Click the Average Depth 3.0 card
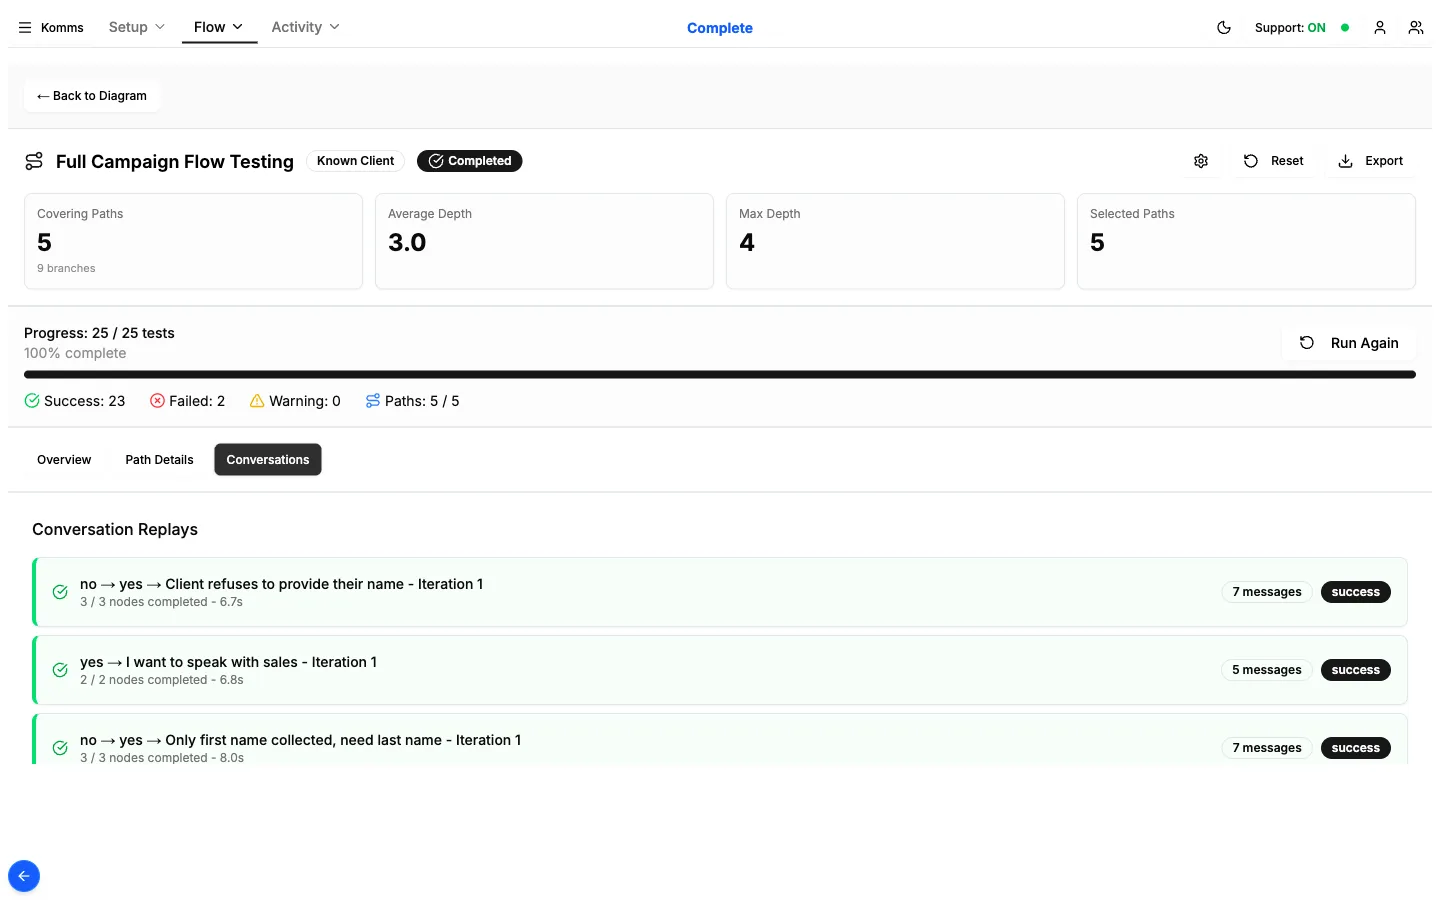The width and height of the screenshot is (1440, 900). coord(544,241)
